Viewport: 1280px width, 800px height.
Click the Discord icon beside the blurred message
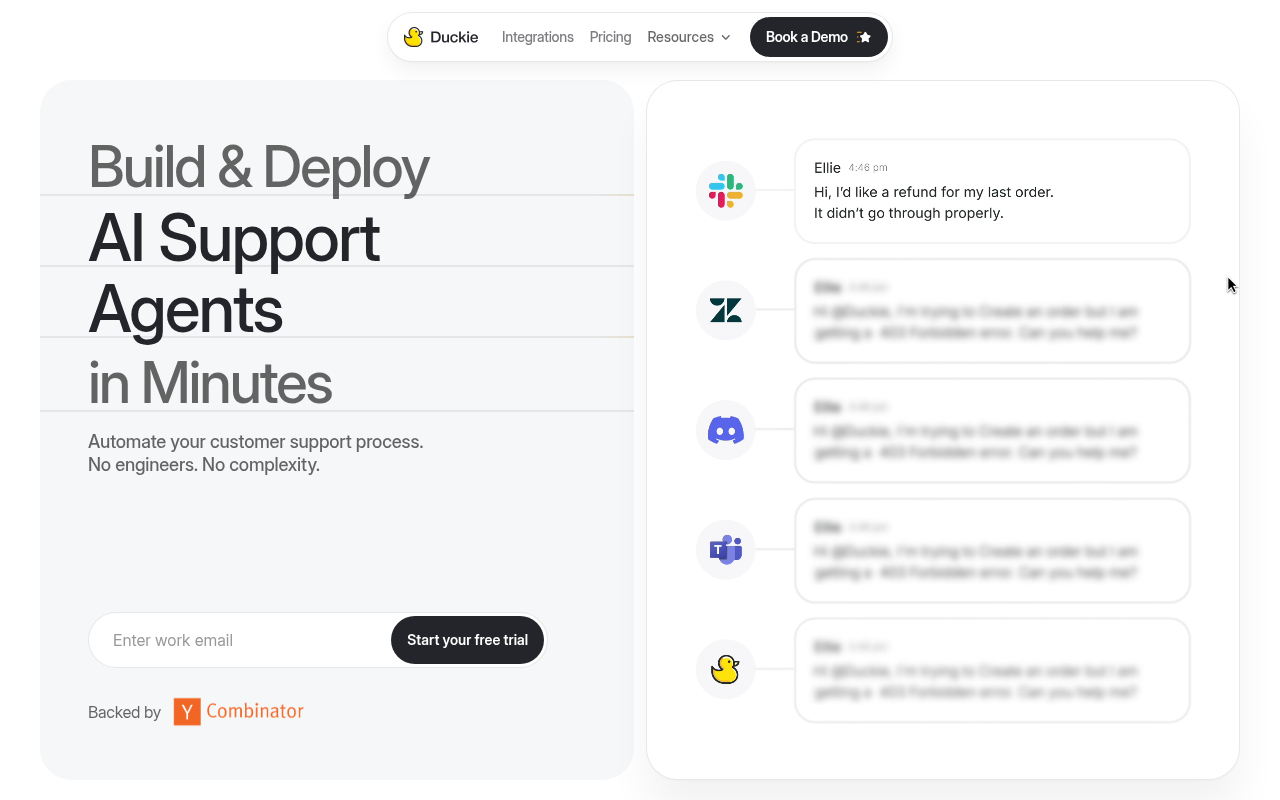(x=725, y=430)
